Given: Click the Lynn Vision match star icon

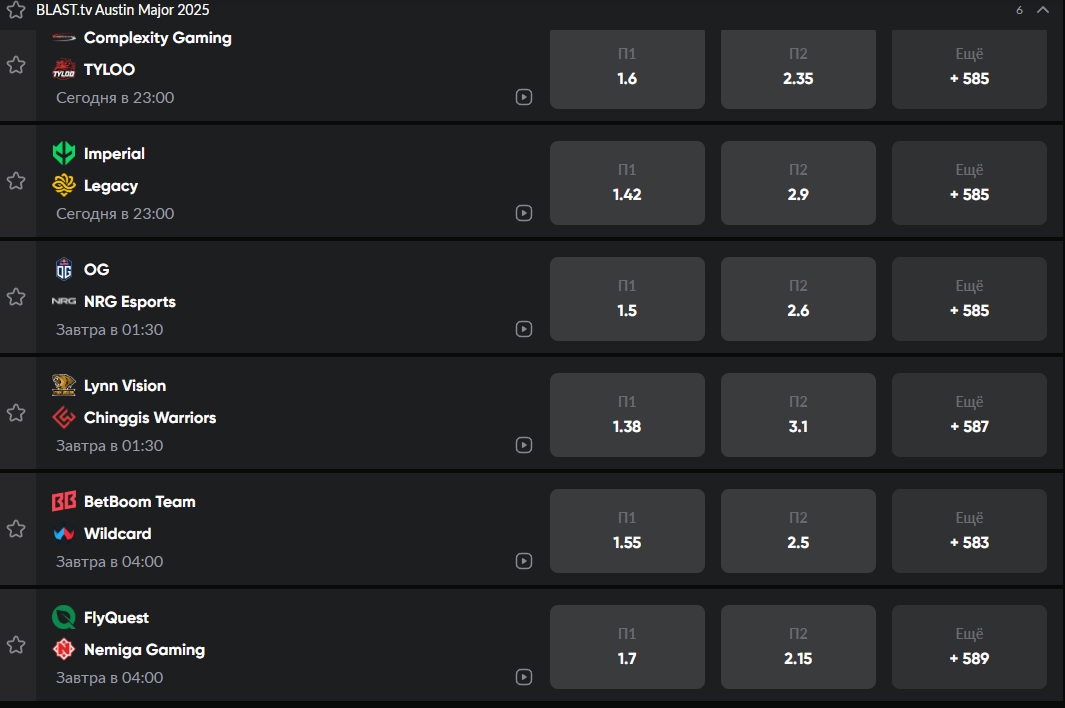Looking at the screenshot, I should coord(16,413).
